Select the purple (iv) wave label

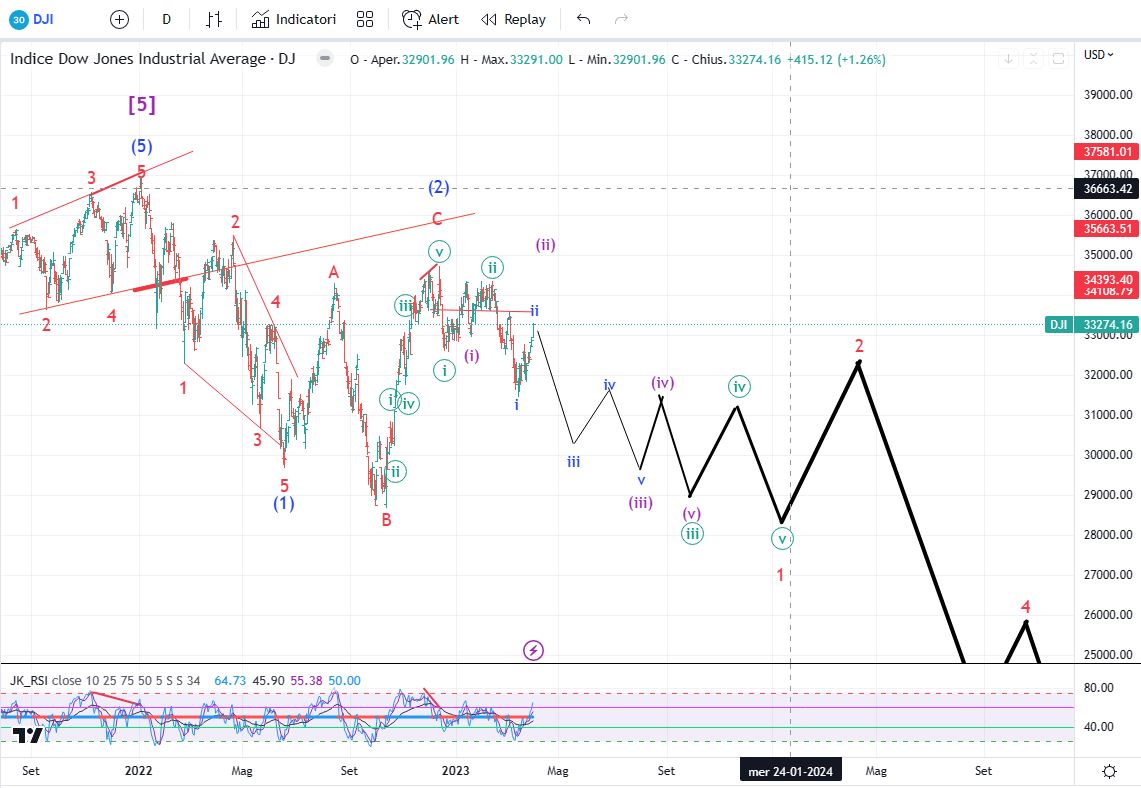[x=662, y=383]
